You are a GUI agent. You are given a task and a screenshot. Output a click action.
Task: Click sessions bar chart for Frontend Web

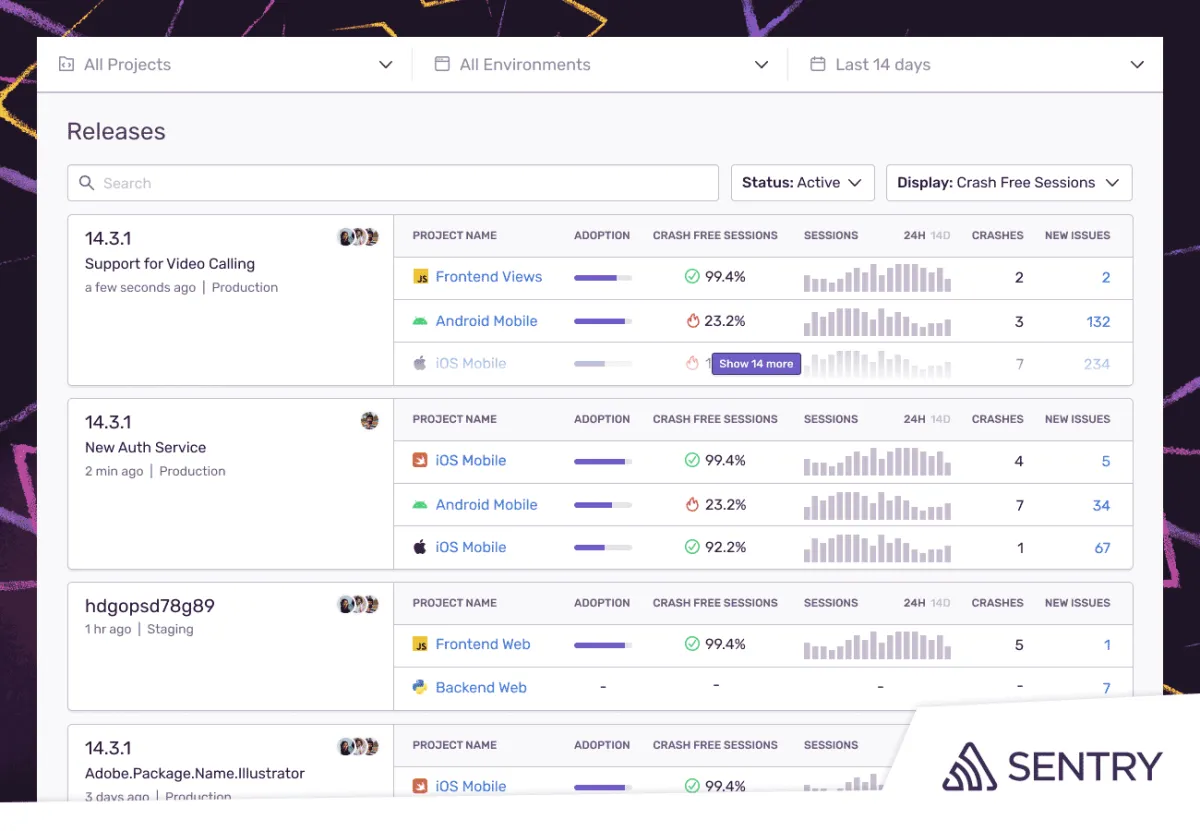click(x=877, y=645)
